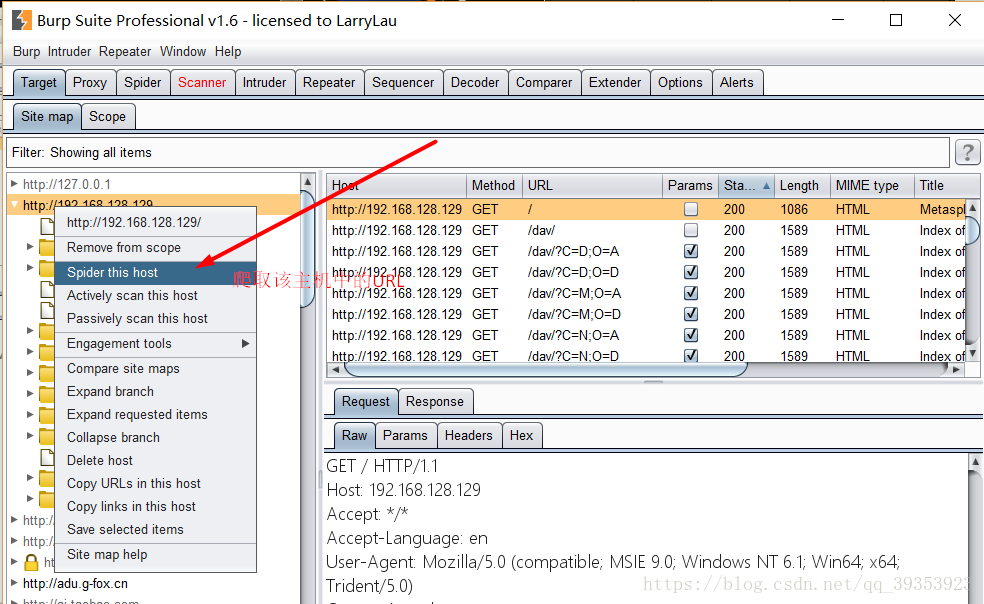Image resolution: width=984 pixels, height=604 pixels.
Task: Collapse the http://192.168.128.129 tree node
Action: click(14, 205)
